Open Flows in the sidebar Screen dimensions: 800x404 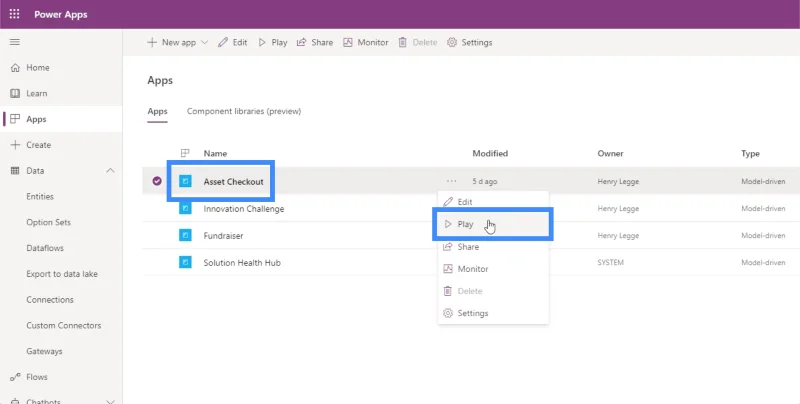[37, 377]
